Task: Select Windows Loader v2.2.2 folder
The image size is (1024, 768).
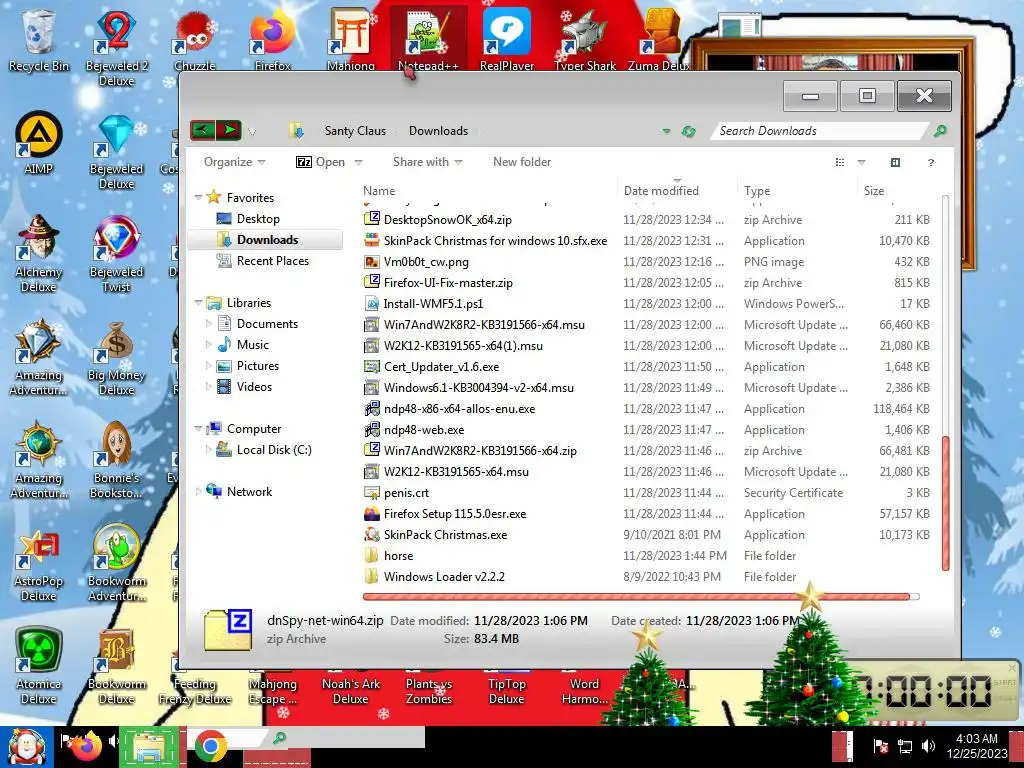Action: (x=444, y=577)
